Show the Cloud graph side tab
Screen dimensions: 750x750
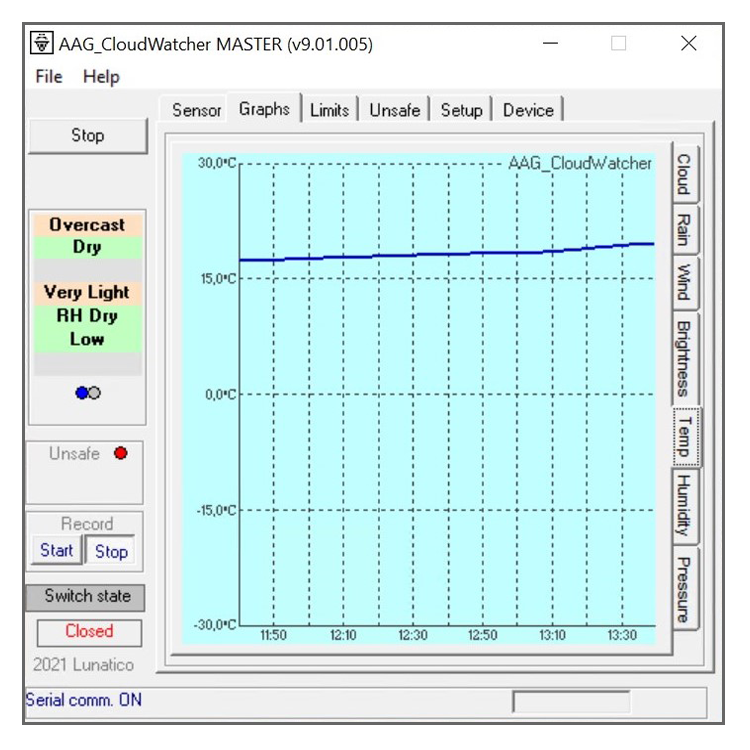point(684,174)
